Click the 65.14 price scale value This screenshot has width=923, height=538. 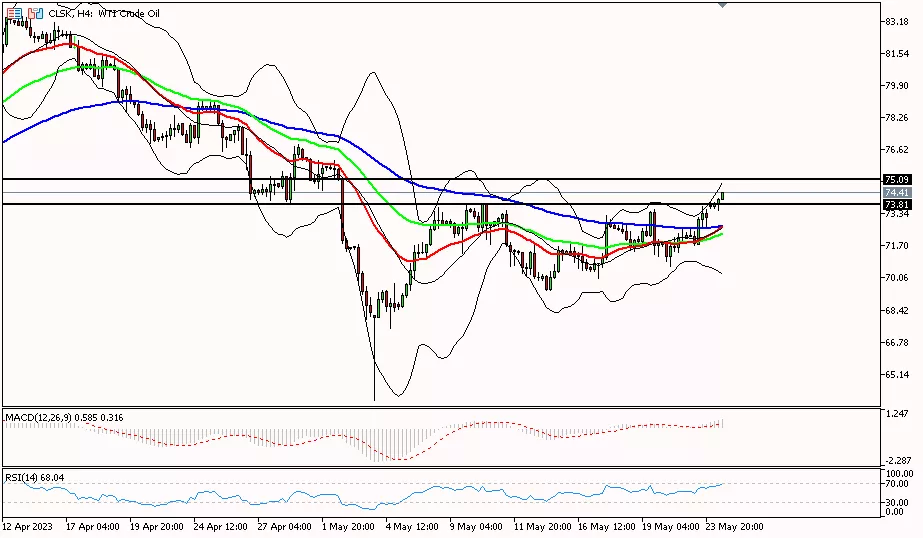pyautogui.click(x=896, y=374)
